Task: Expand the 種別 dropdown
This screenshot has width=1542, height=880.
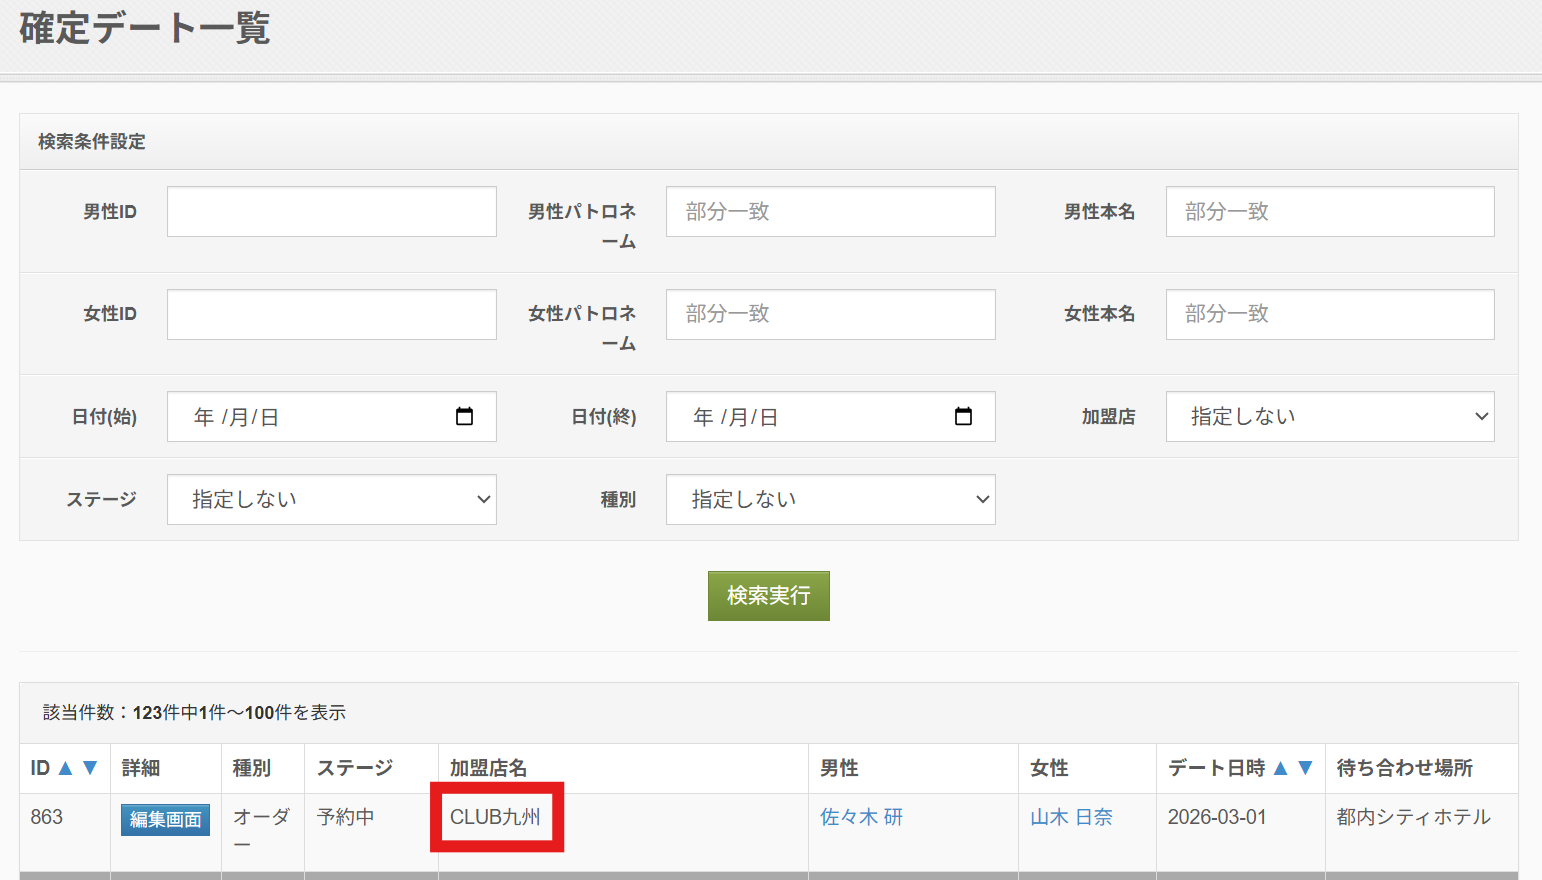Action: [x=830, y=500]
